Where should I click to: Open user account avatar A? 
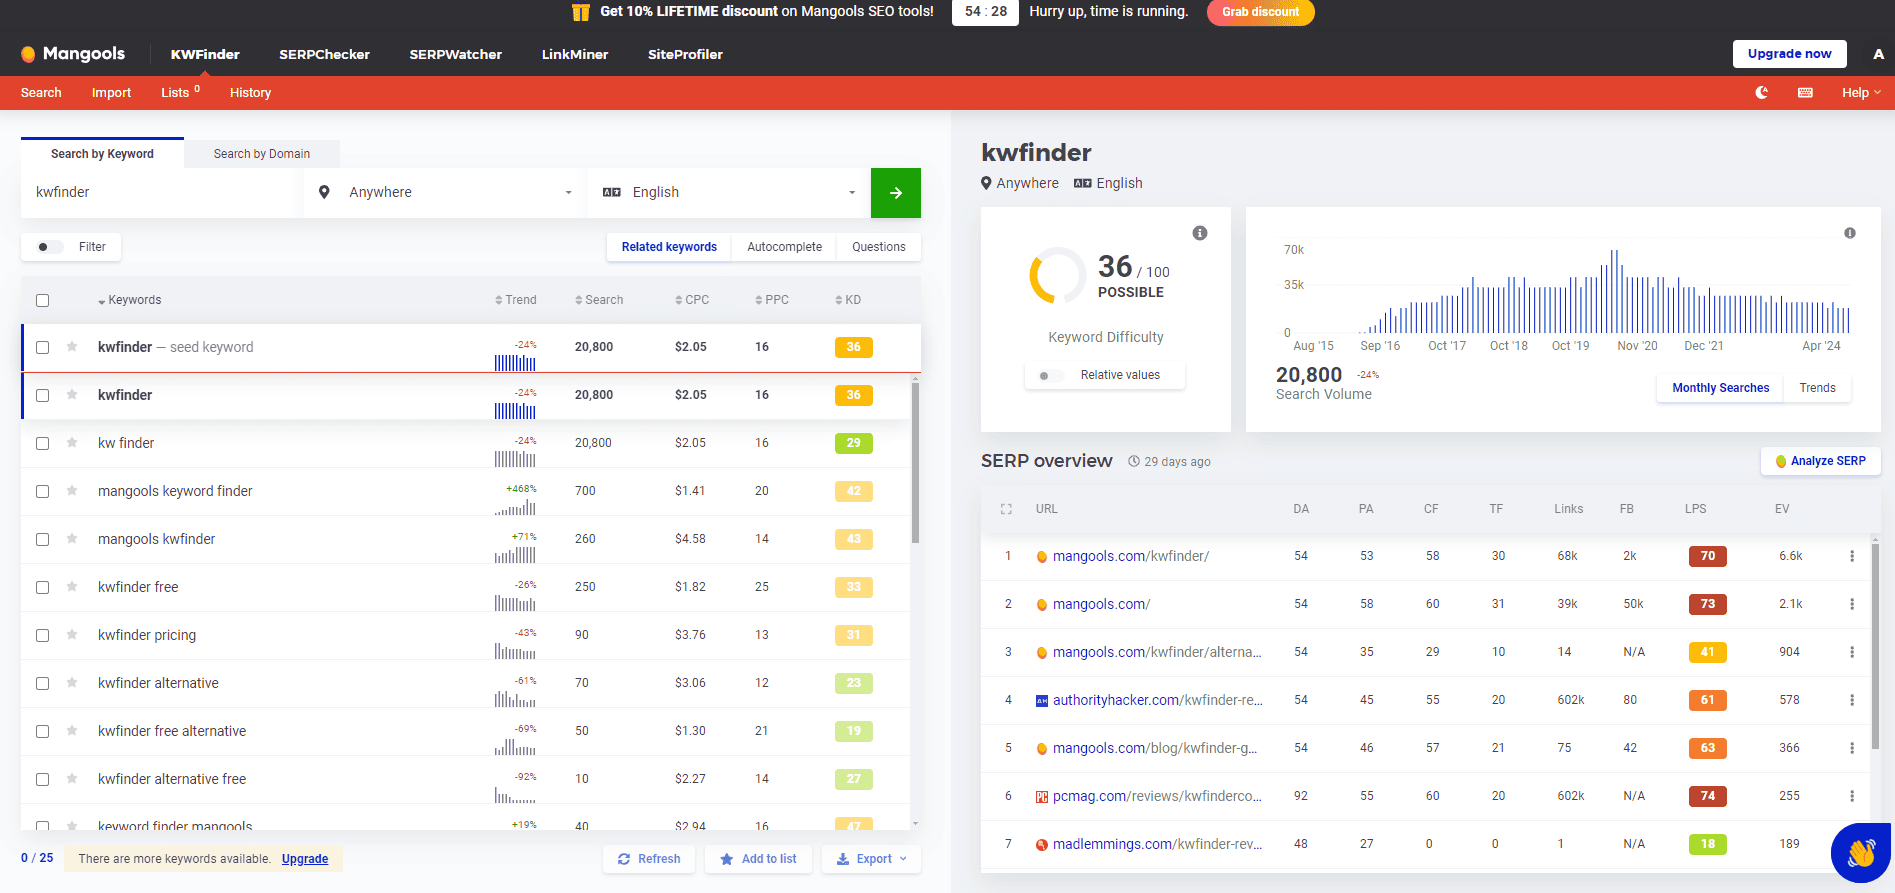click(x=1878, y=54)
